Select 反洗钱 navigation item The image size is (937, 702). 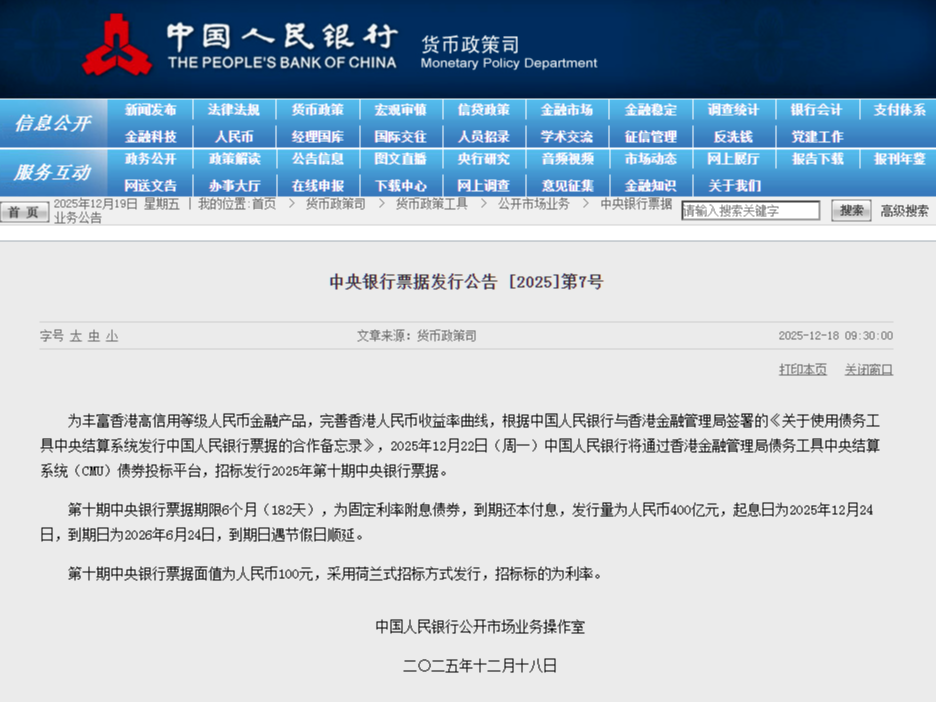733,136
